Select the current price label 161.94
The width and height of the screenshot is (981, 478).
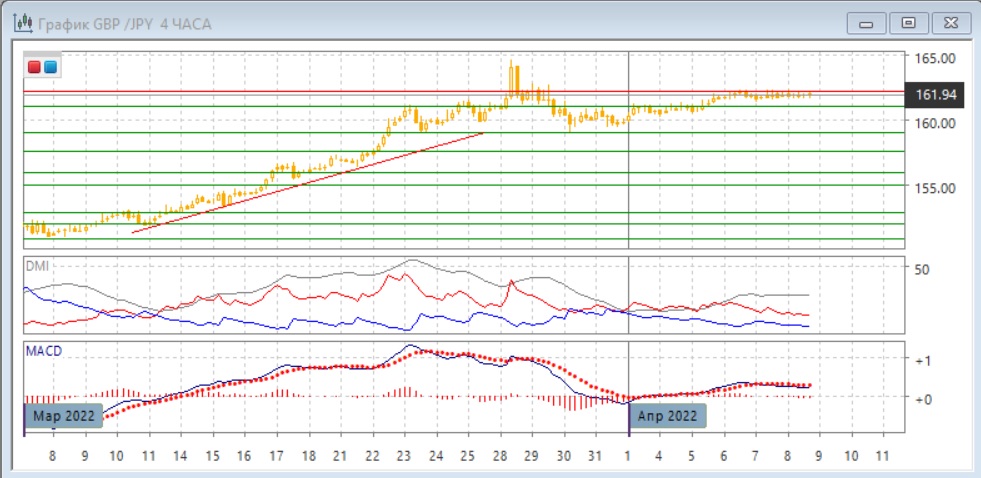pos(936,95)
